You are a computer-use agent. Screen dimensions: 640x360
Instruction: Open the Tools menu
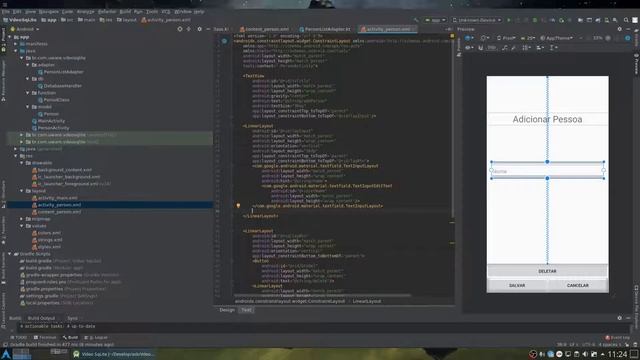152,12
